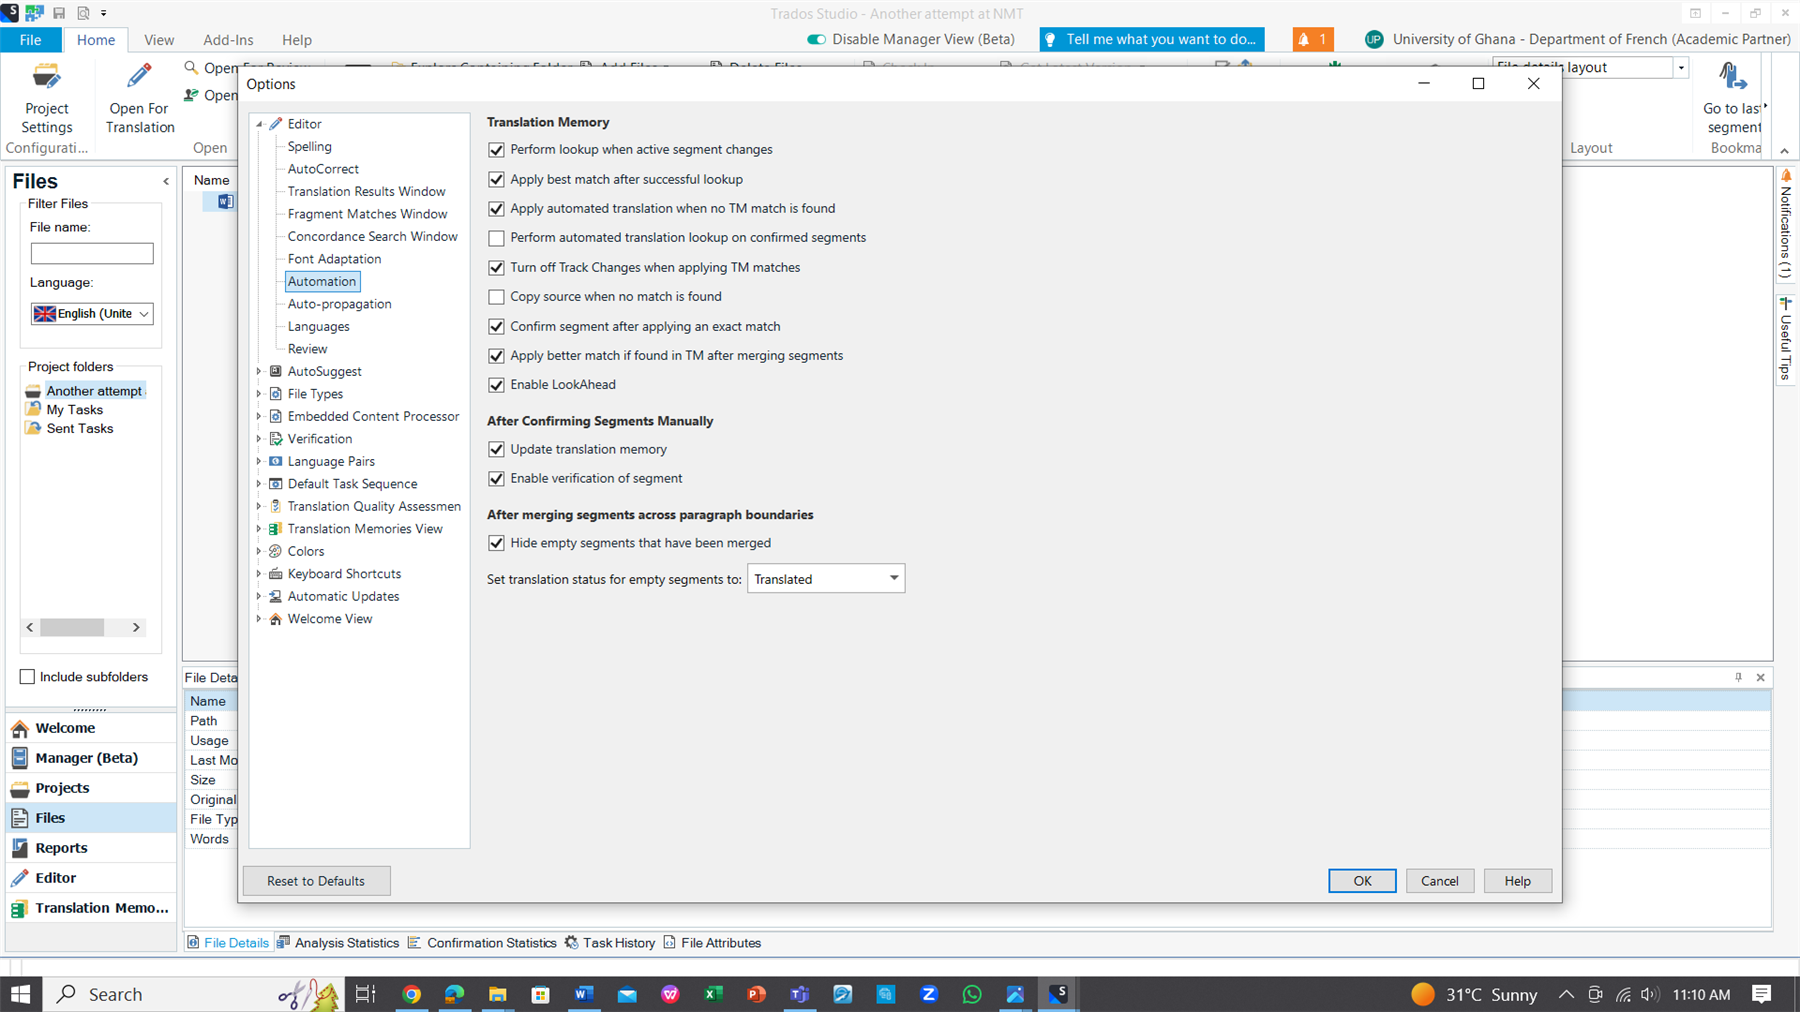Click the Project Settings icon
1800x1012 pixels.
pos(46,78)
